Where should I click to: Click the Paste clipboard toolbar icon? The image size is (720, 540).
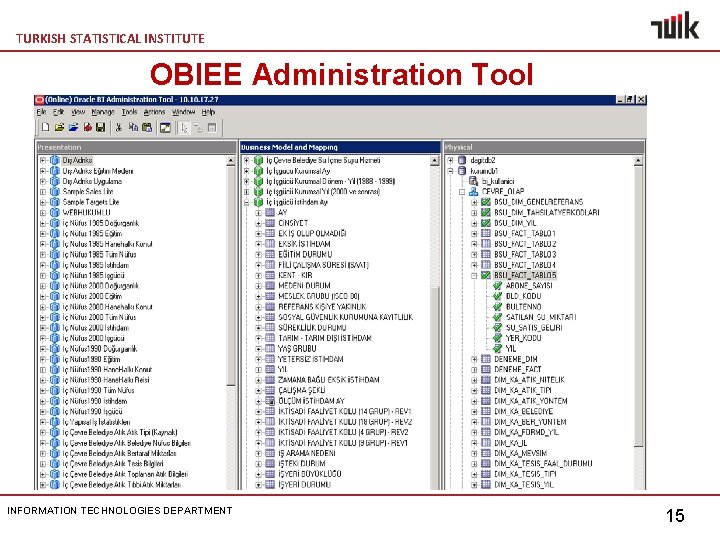pos(147,128)
